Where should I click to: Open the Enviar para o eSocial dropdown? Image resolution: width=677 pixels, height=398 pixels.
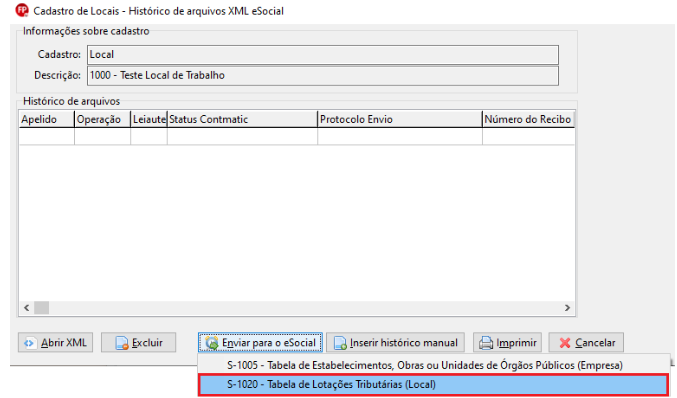[x=260, y=342]
